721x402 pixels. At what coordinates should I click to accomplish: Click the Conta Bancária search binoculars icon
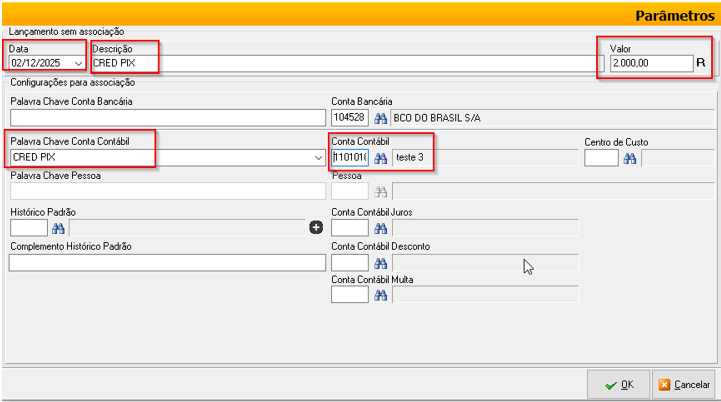click(x=380, y=118)
